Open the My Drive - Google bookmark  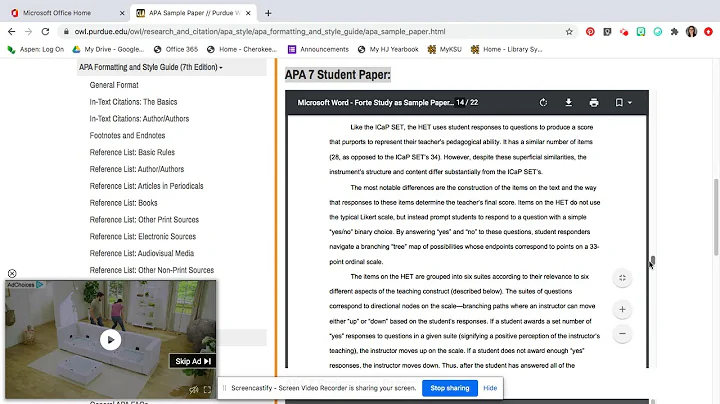click(x=108, y=49)
